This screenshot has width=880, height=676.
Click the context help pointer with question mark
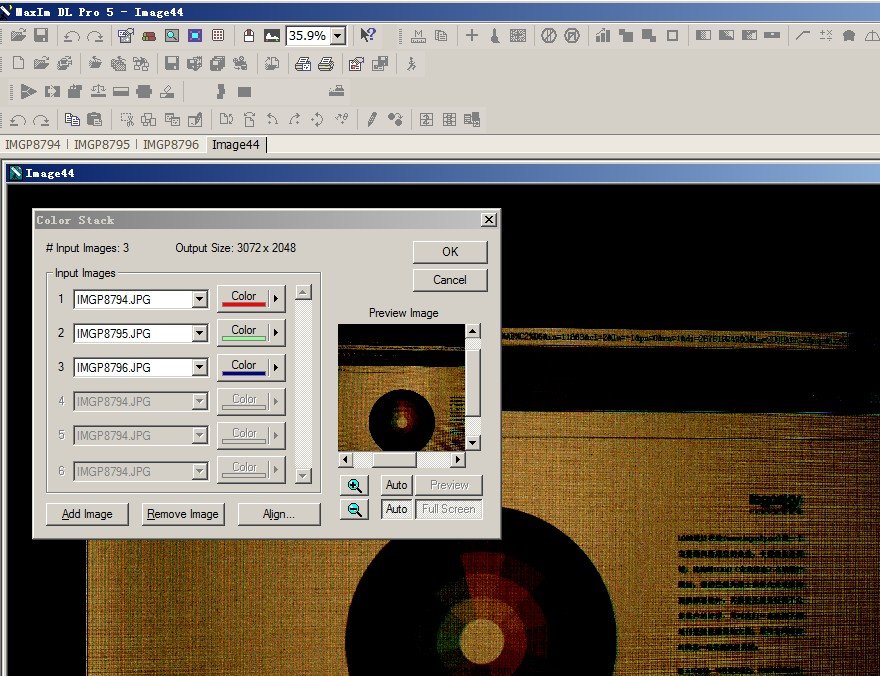point(368,35)
